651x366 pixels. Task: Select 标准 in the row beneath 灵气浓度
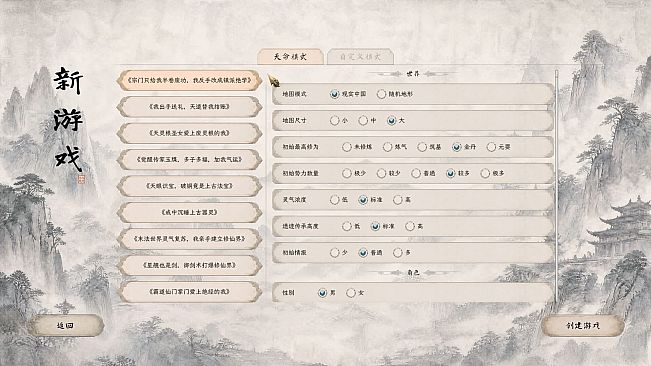(x=375, y=226)
